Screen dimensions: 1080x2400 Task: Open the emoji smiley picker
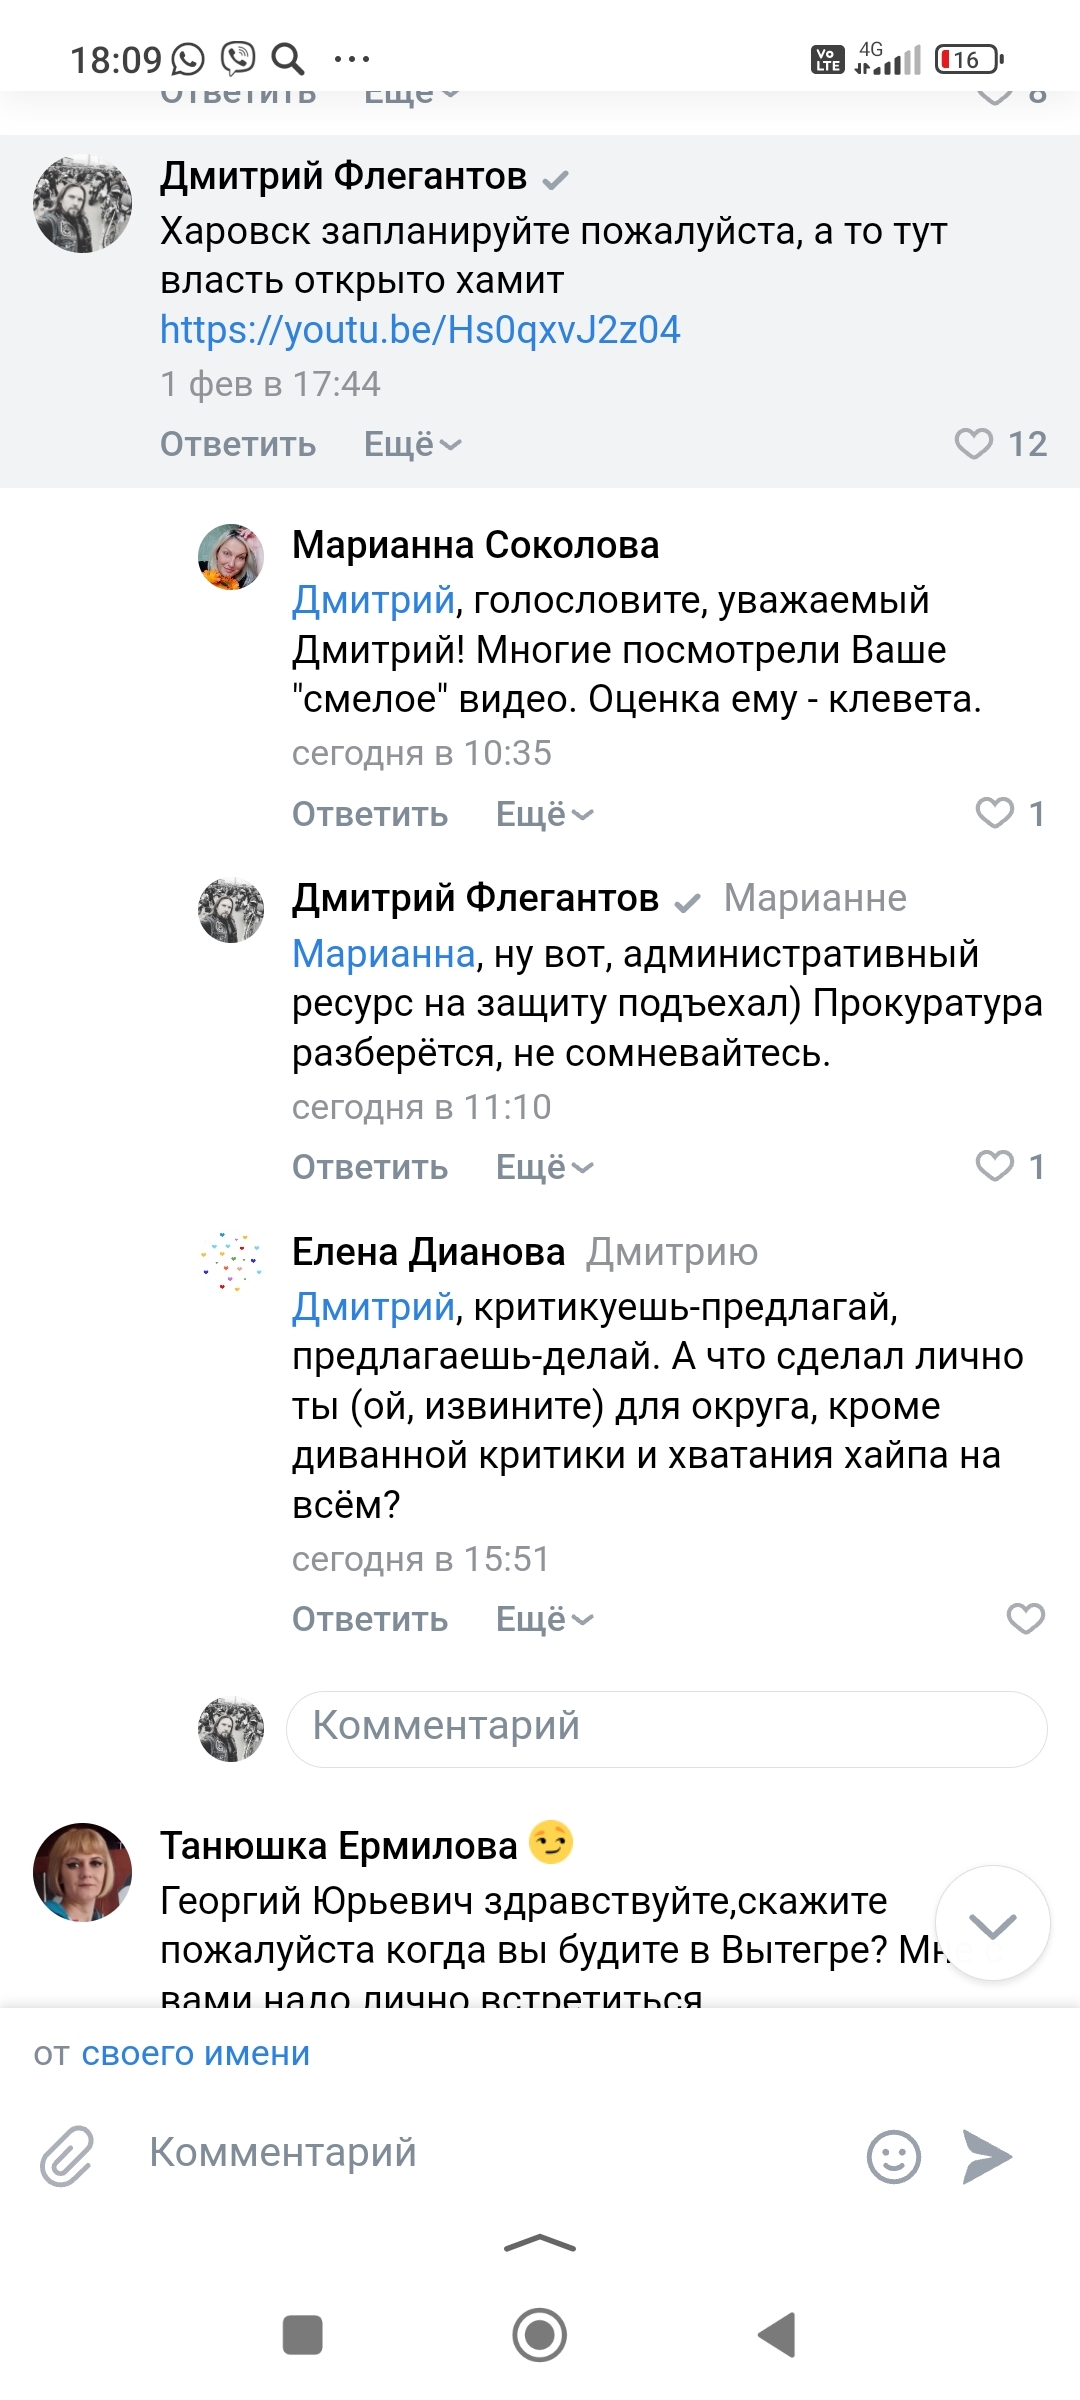(893, 2156)
